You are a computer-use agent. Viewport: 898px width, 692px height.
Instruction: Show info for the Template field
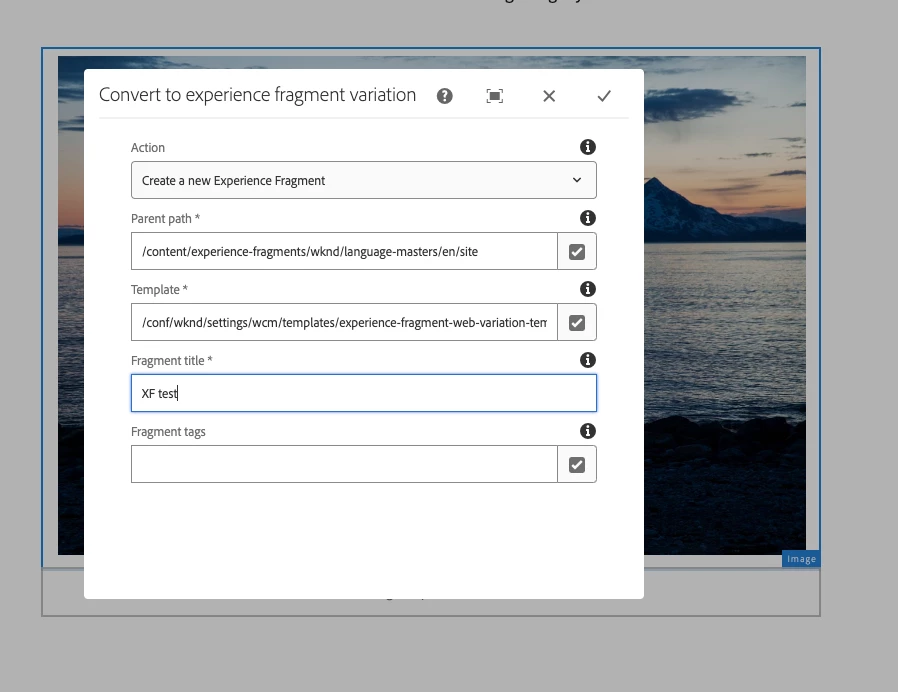588,289
